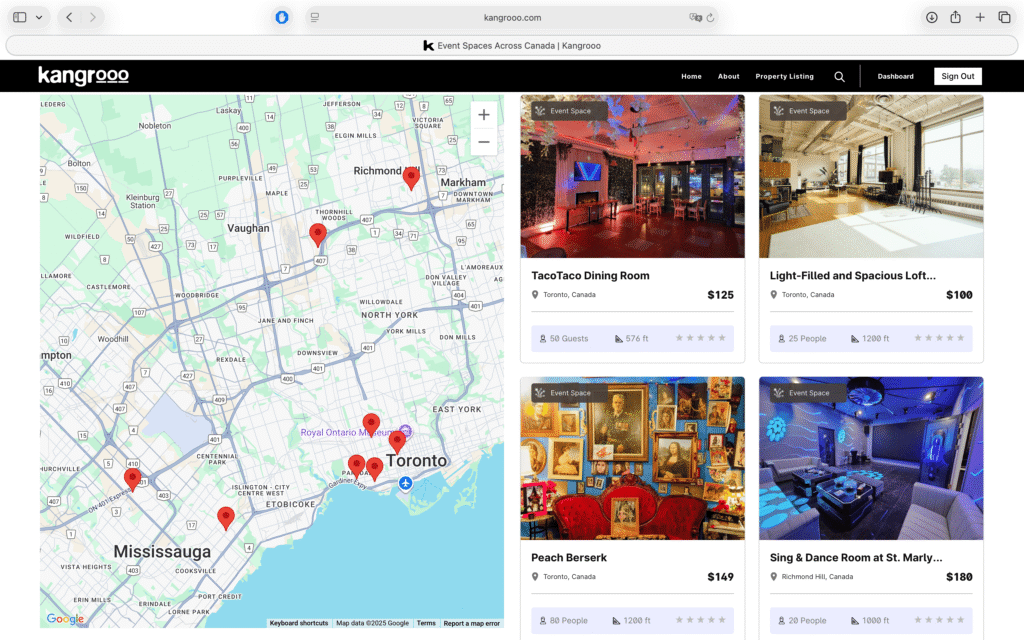Click the Safari share icon
Screen dimensions: 1024x640
(x=955, y=17)
